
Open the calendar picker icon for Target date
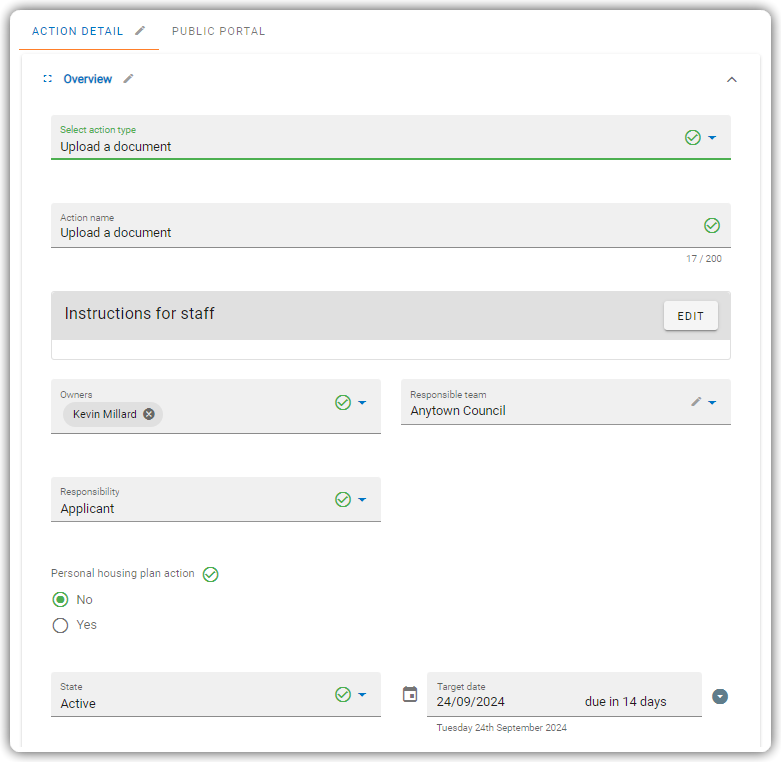pos(410,694)
